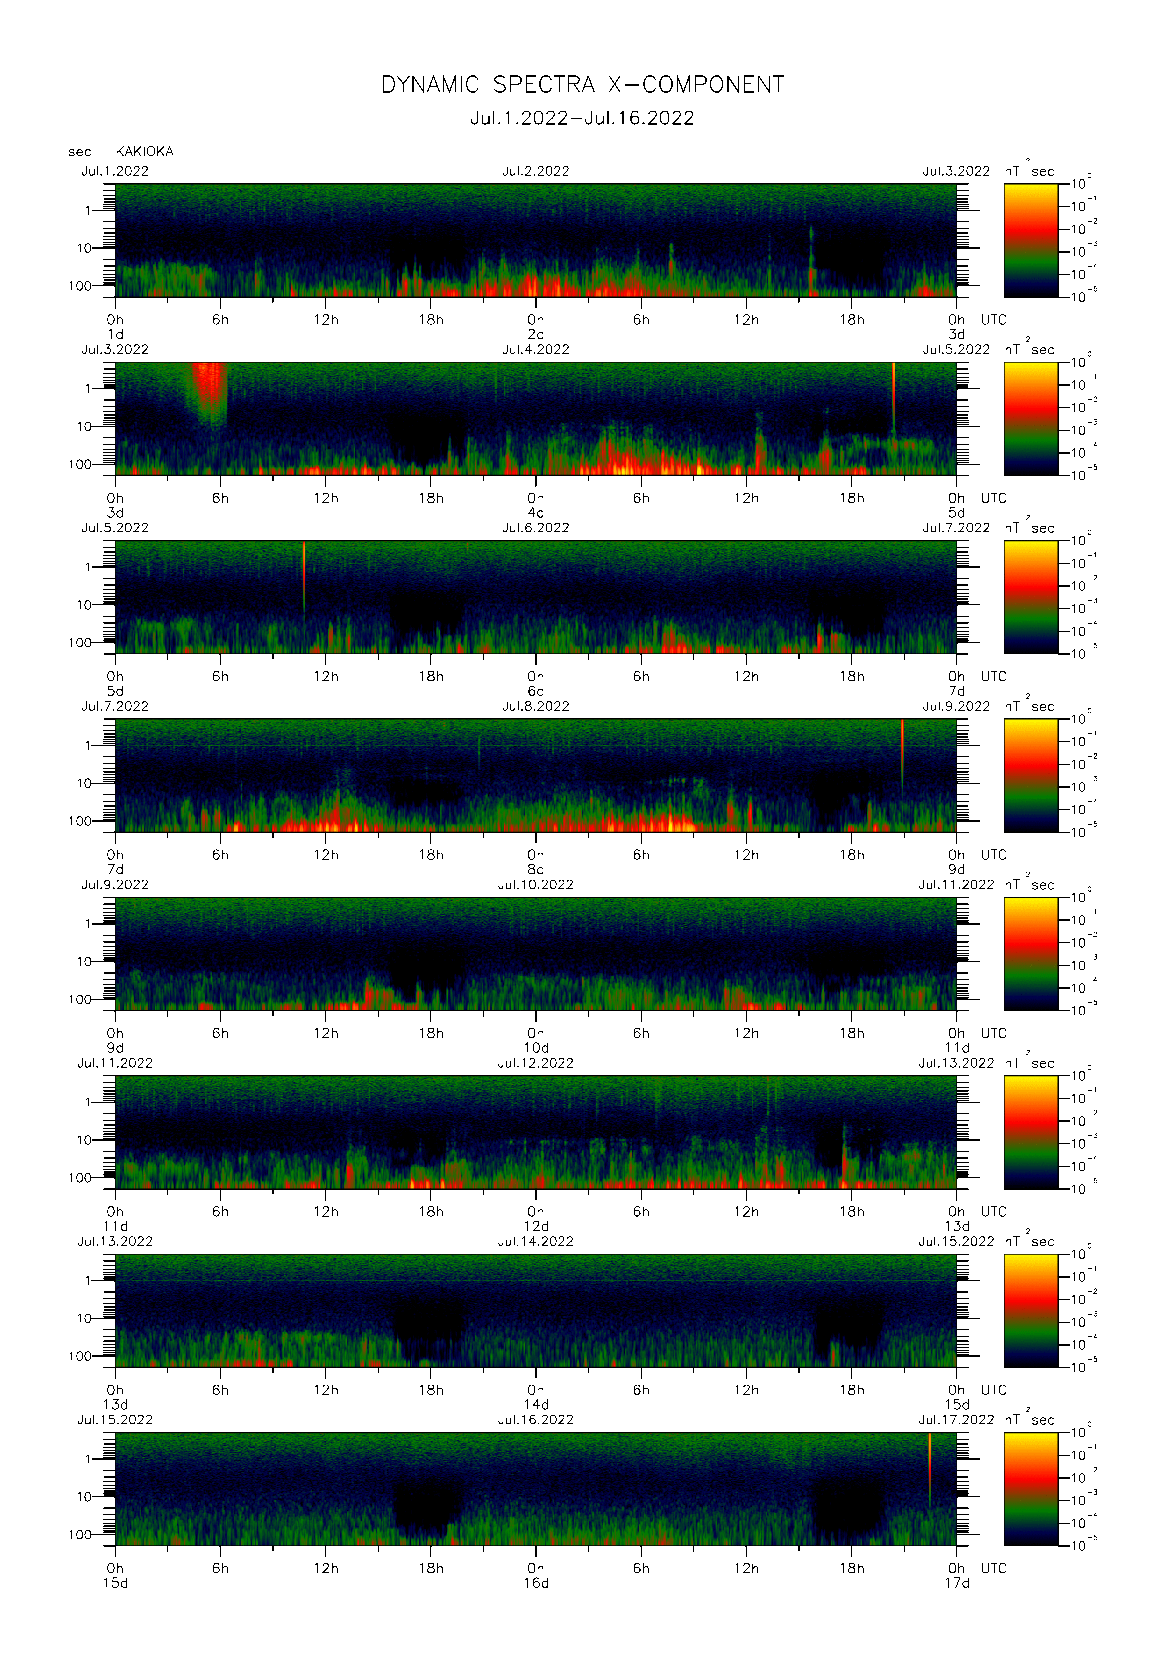Click the '16d' day label under the last panel
1165x1679 pixels.
pos(536,1583)
